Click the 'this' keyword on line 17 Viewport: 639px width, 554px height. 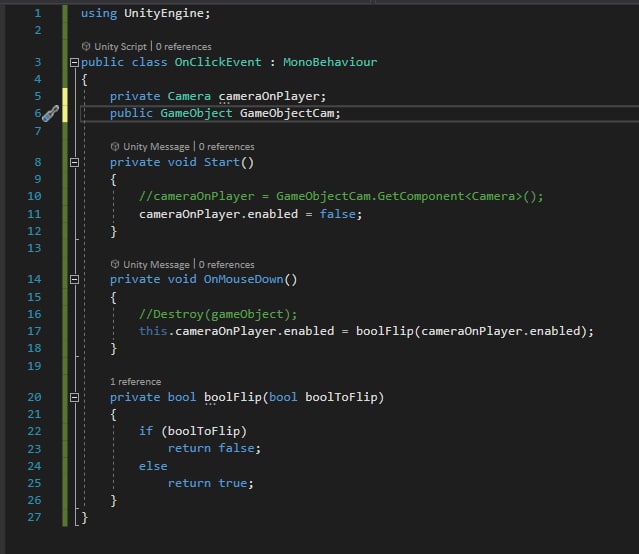153,331
